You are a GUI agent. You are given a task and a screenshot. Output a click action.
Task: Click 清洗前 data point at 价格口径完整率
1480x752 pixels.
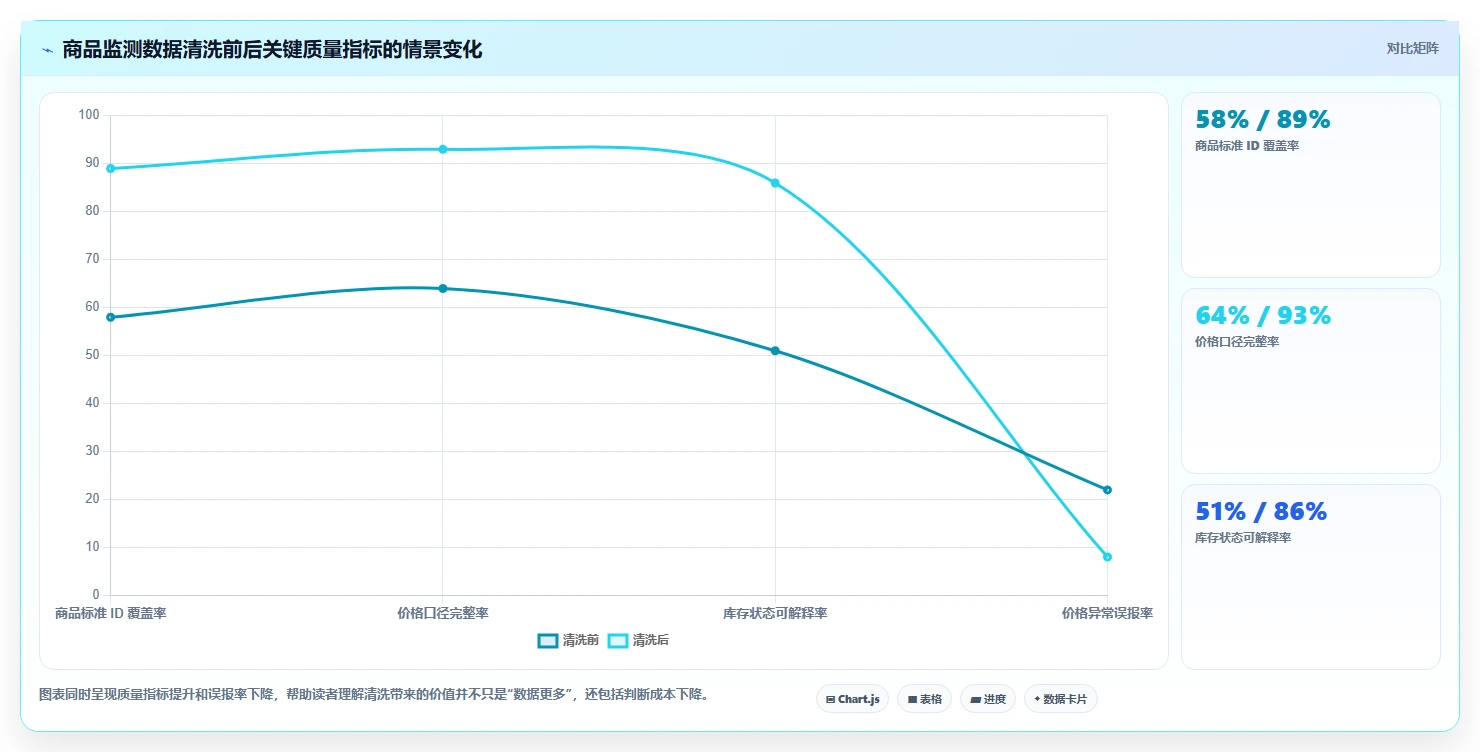click(x=443, y=288)
